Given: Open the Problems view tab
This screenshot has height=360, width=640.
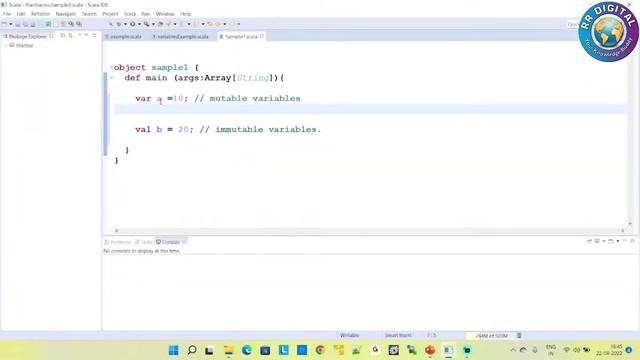Looking at the screenshot, I should [118, 242].
